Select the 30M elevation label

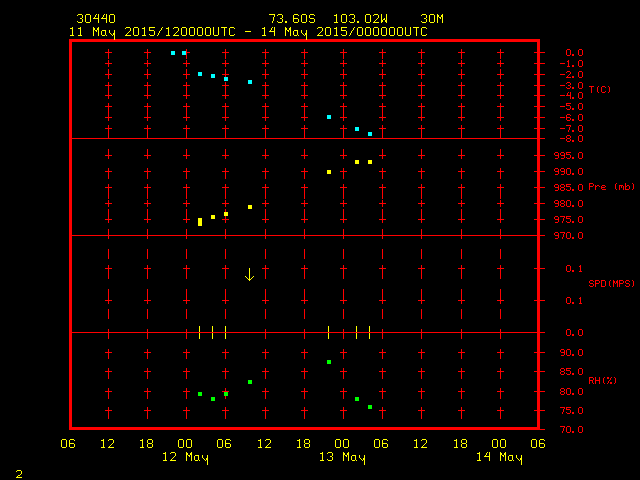(432, 19)
